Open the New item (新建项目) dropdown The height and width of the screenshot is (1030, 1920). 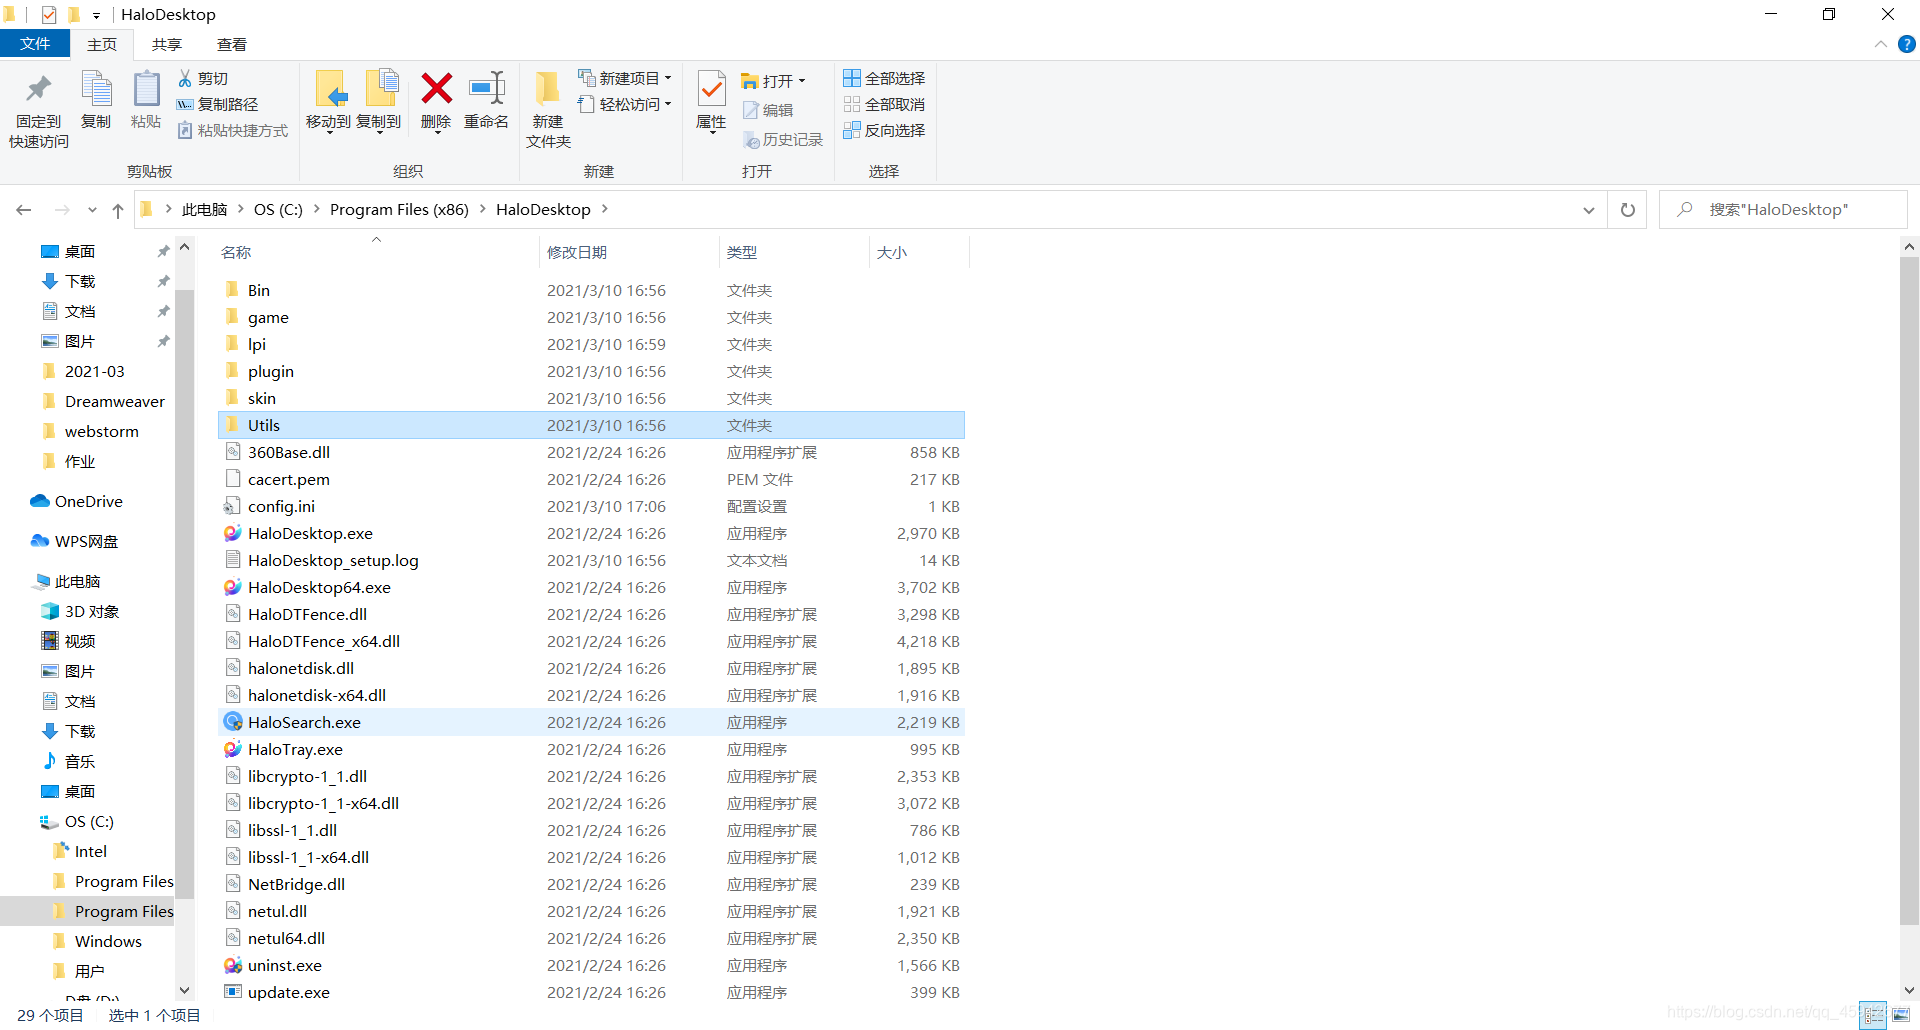click(625, 78)
